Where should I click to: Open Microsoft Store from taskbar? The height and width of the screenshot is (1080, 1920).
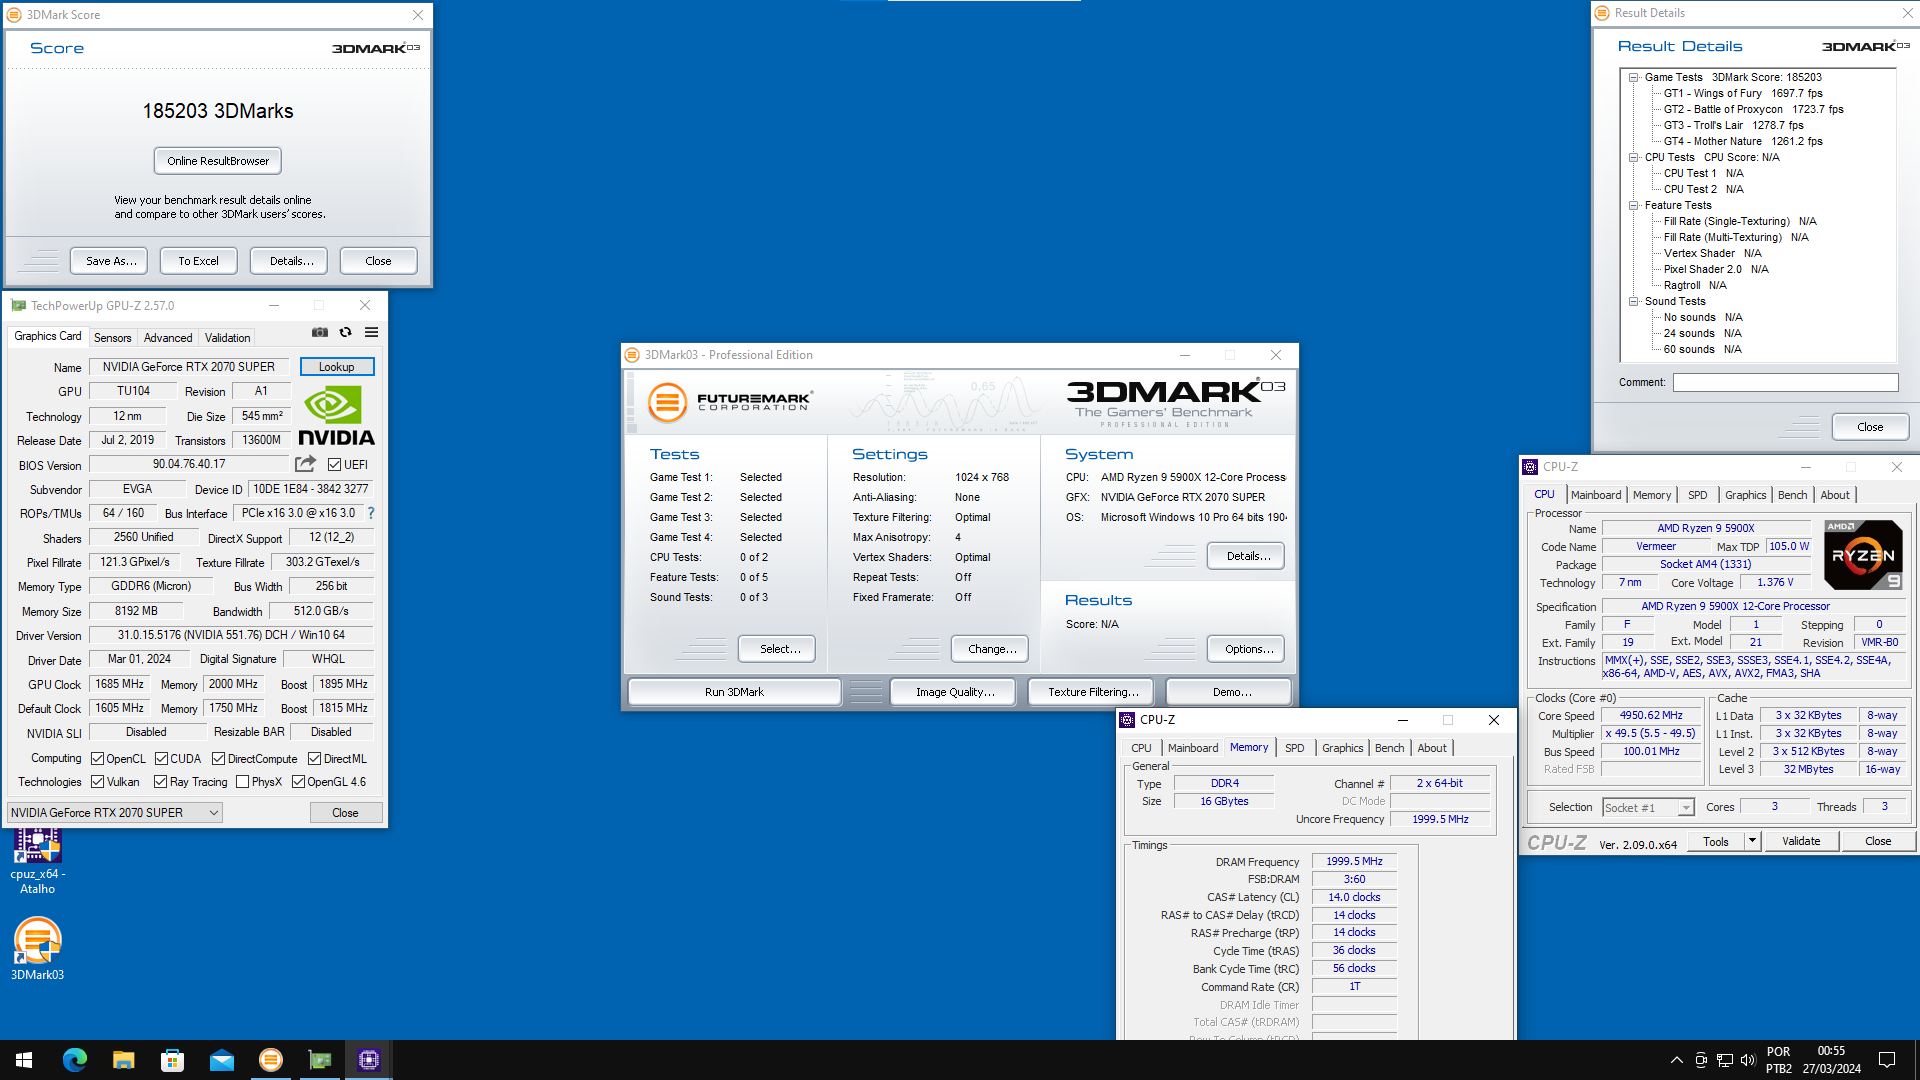click(x=172, y=1060)
